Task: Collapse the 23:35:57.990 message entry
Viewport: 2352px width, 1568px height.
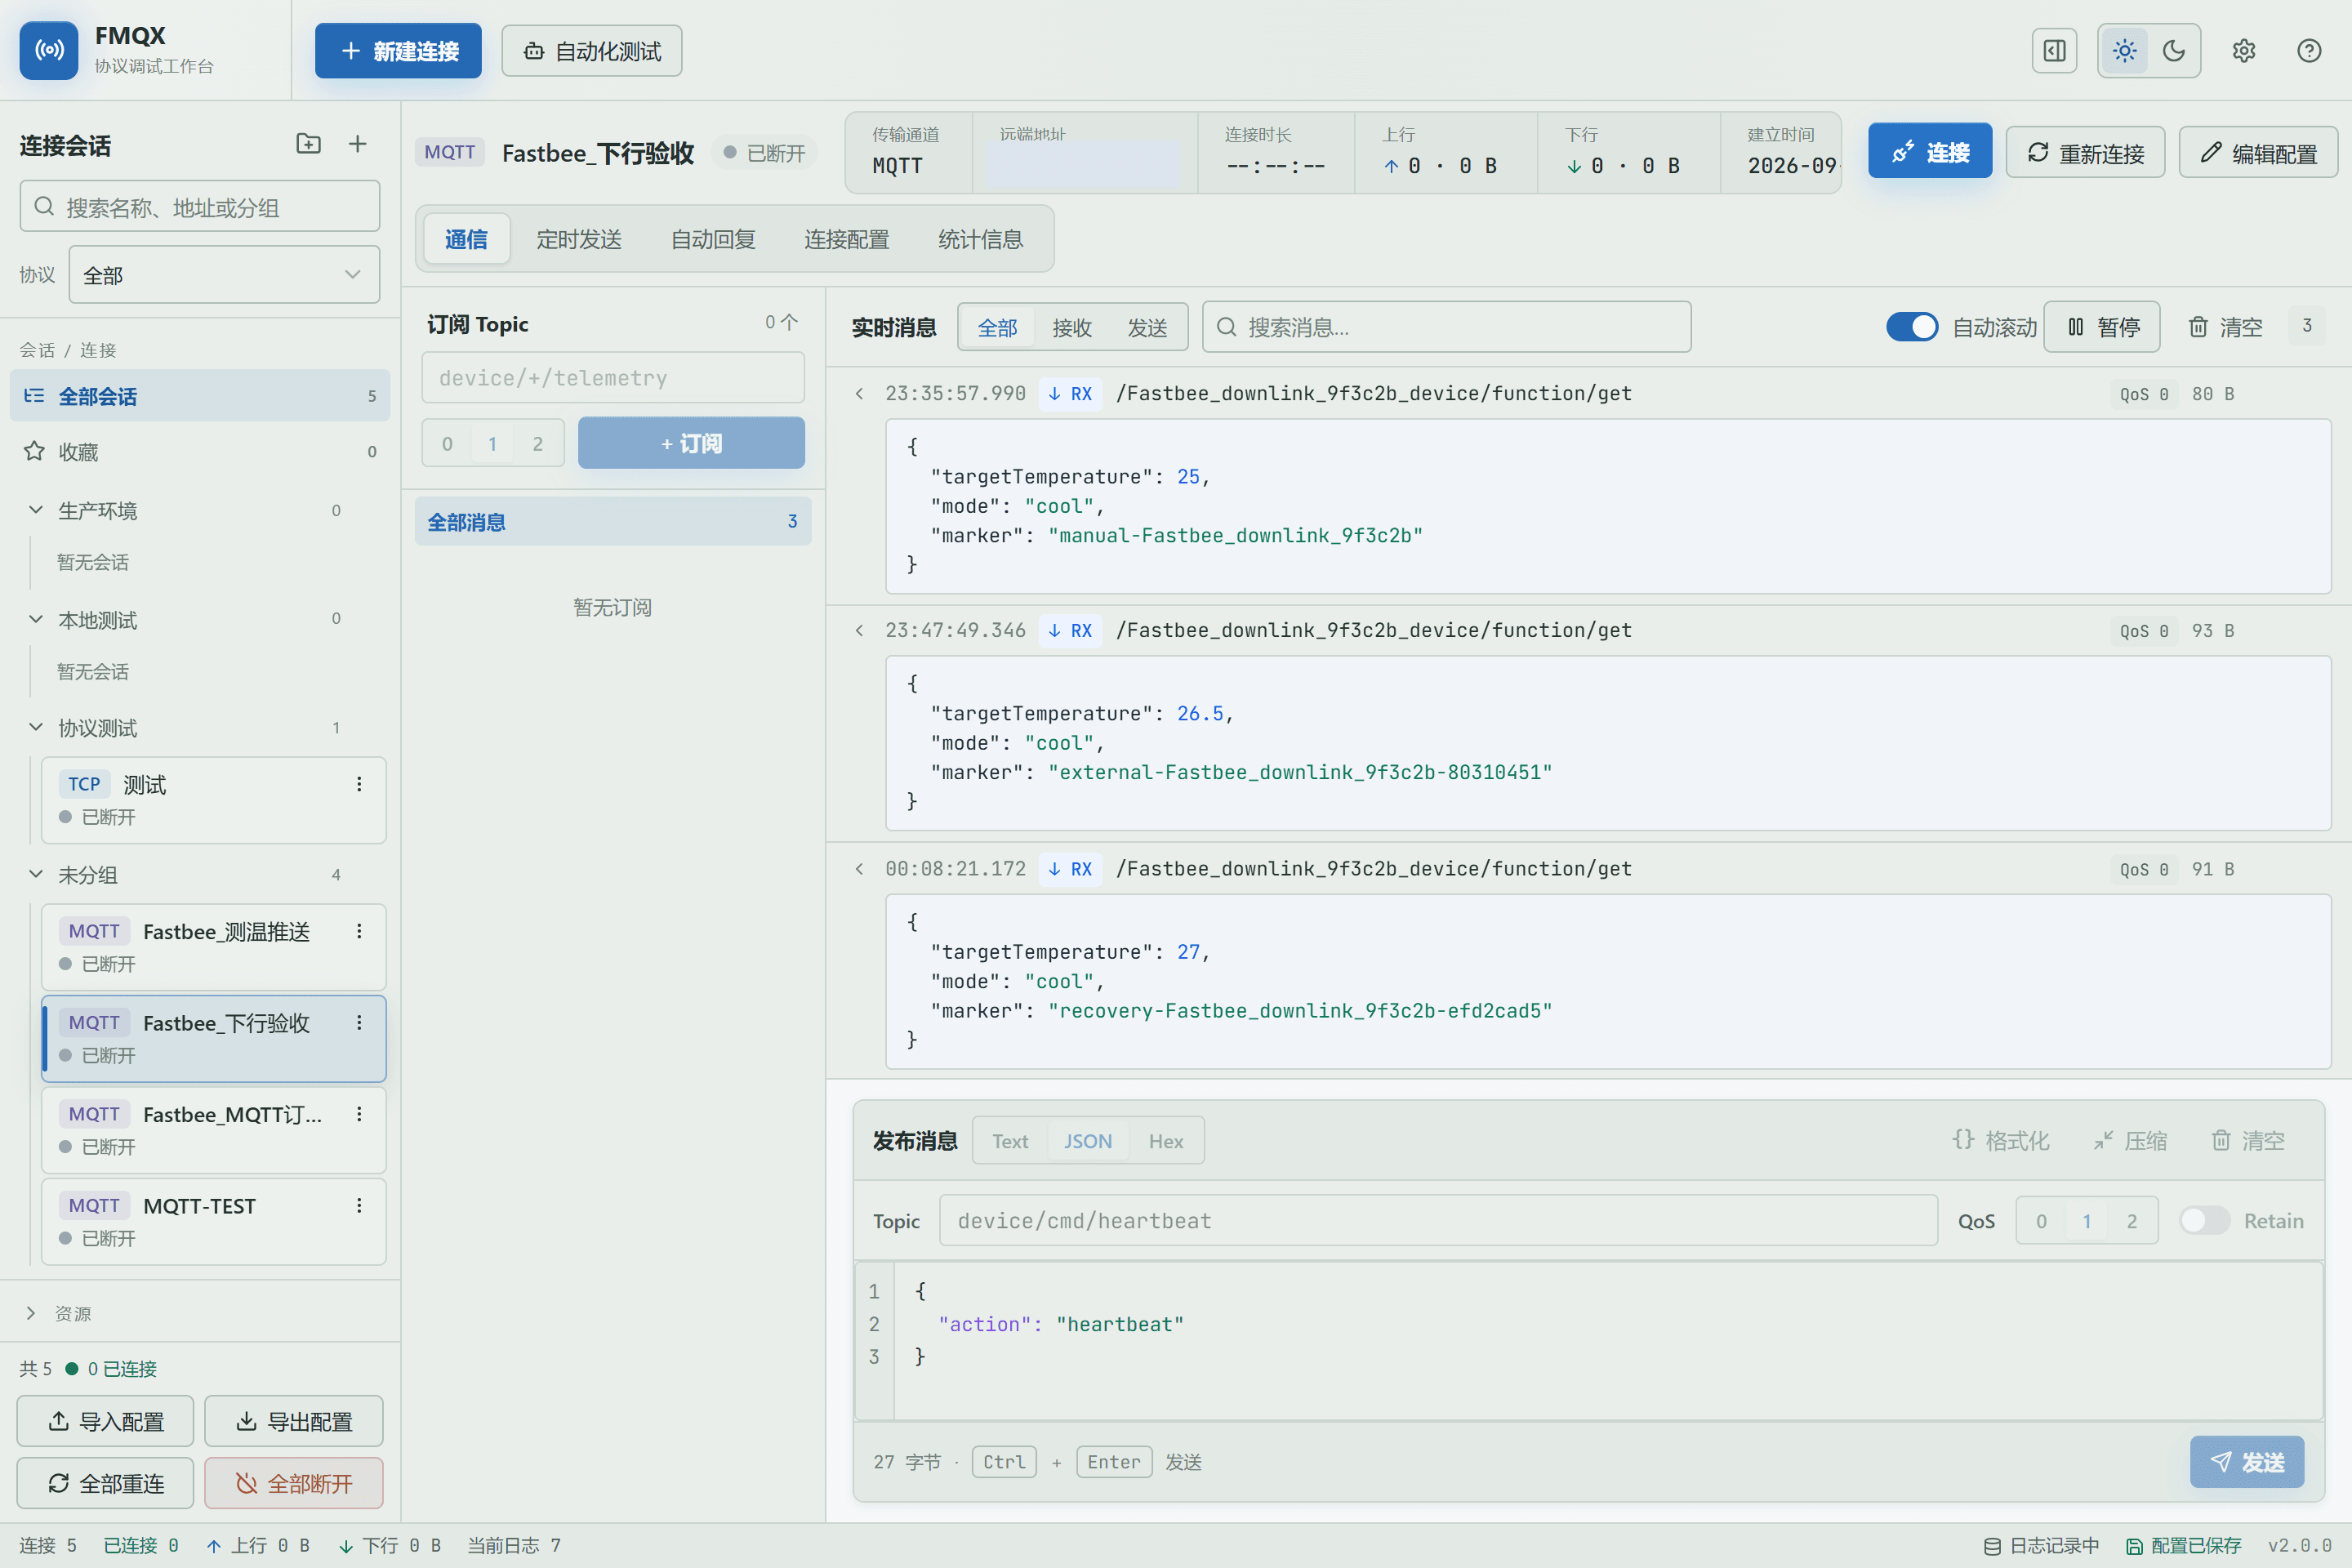Action: tap(859, 393)
